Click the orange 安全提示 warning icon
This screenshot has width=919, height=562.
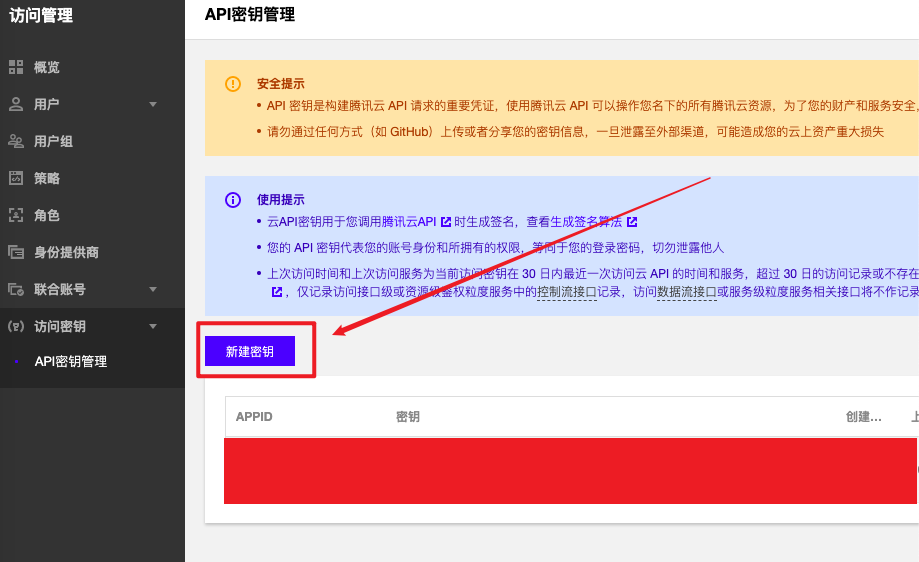(233, 85)
